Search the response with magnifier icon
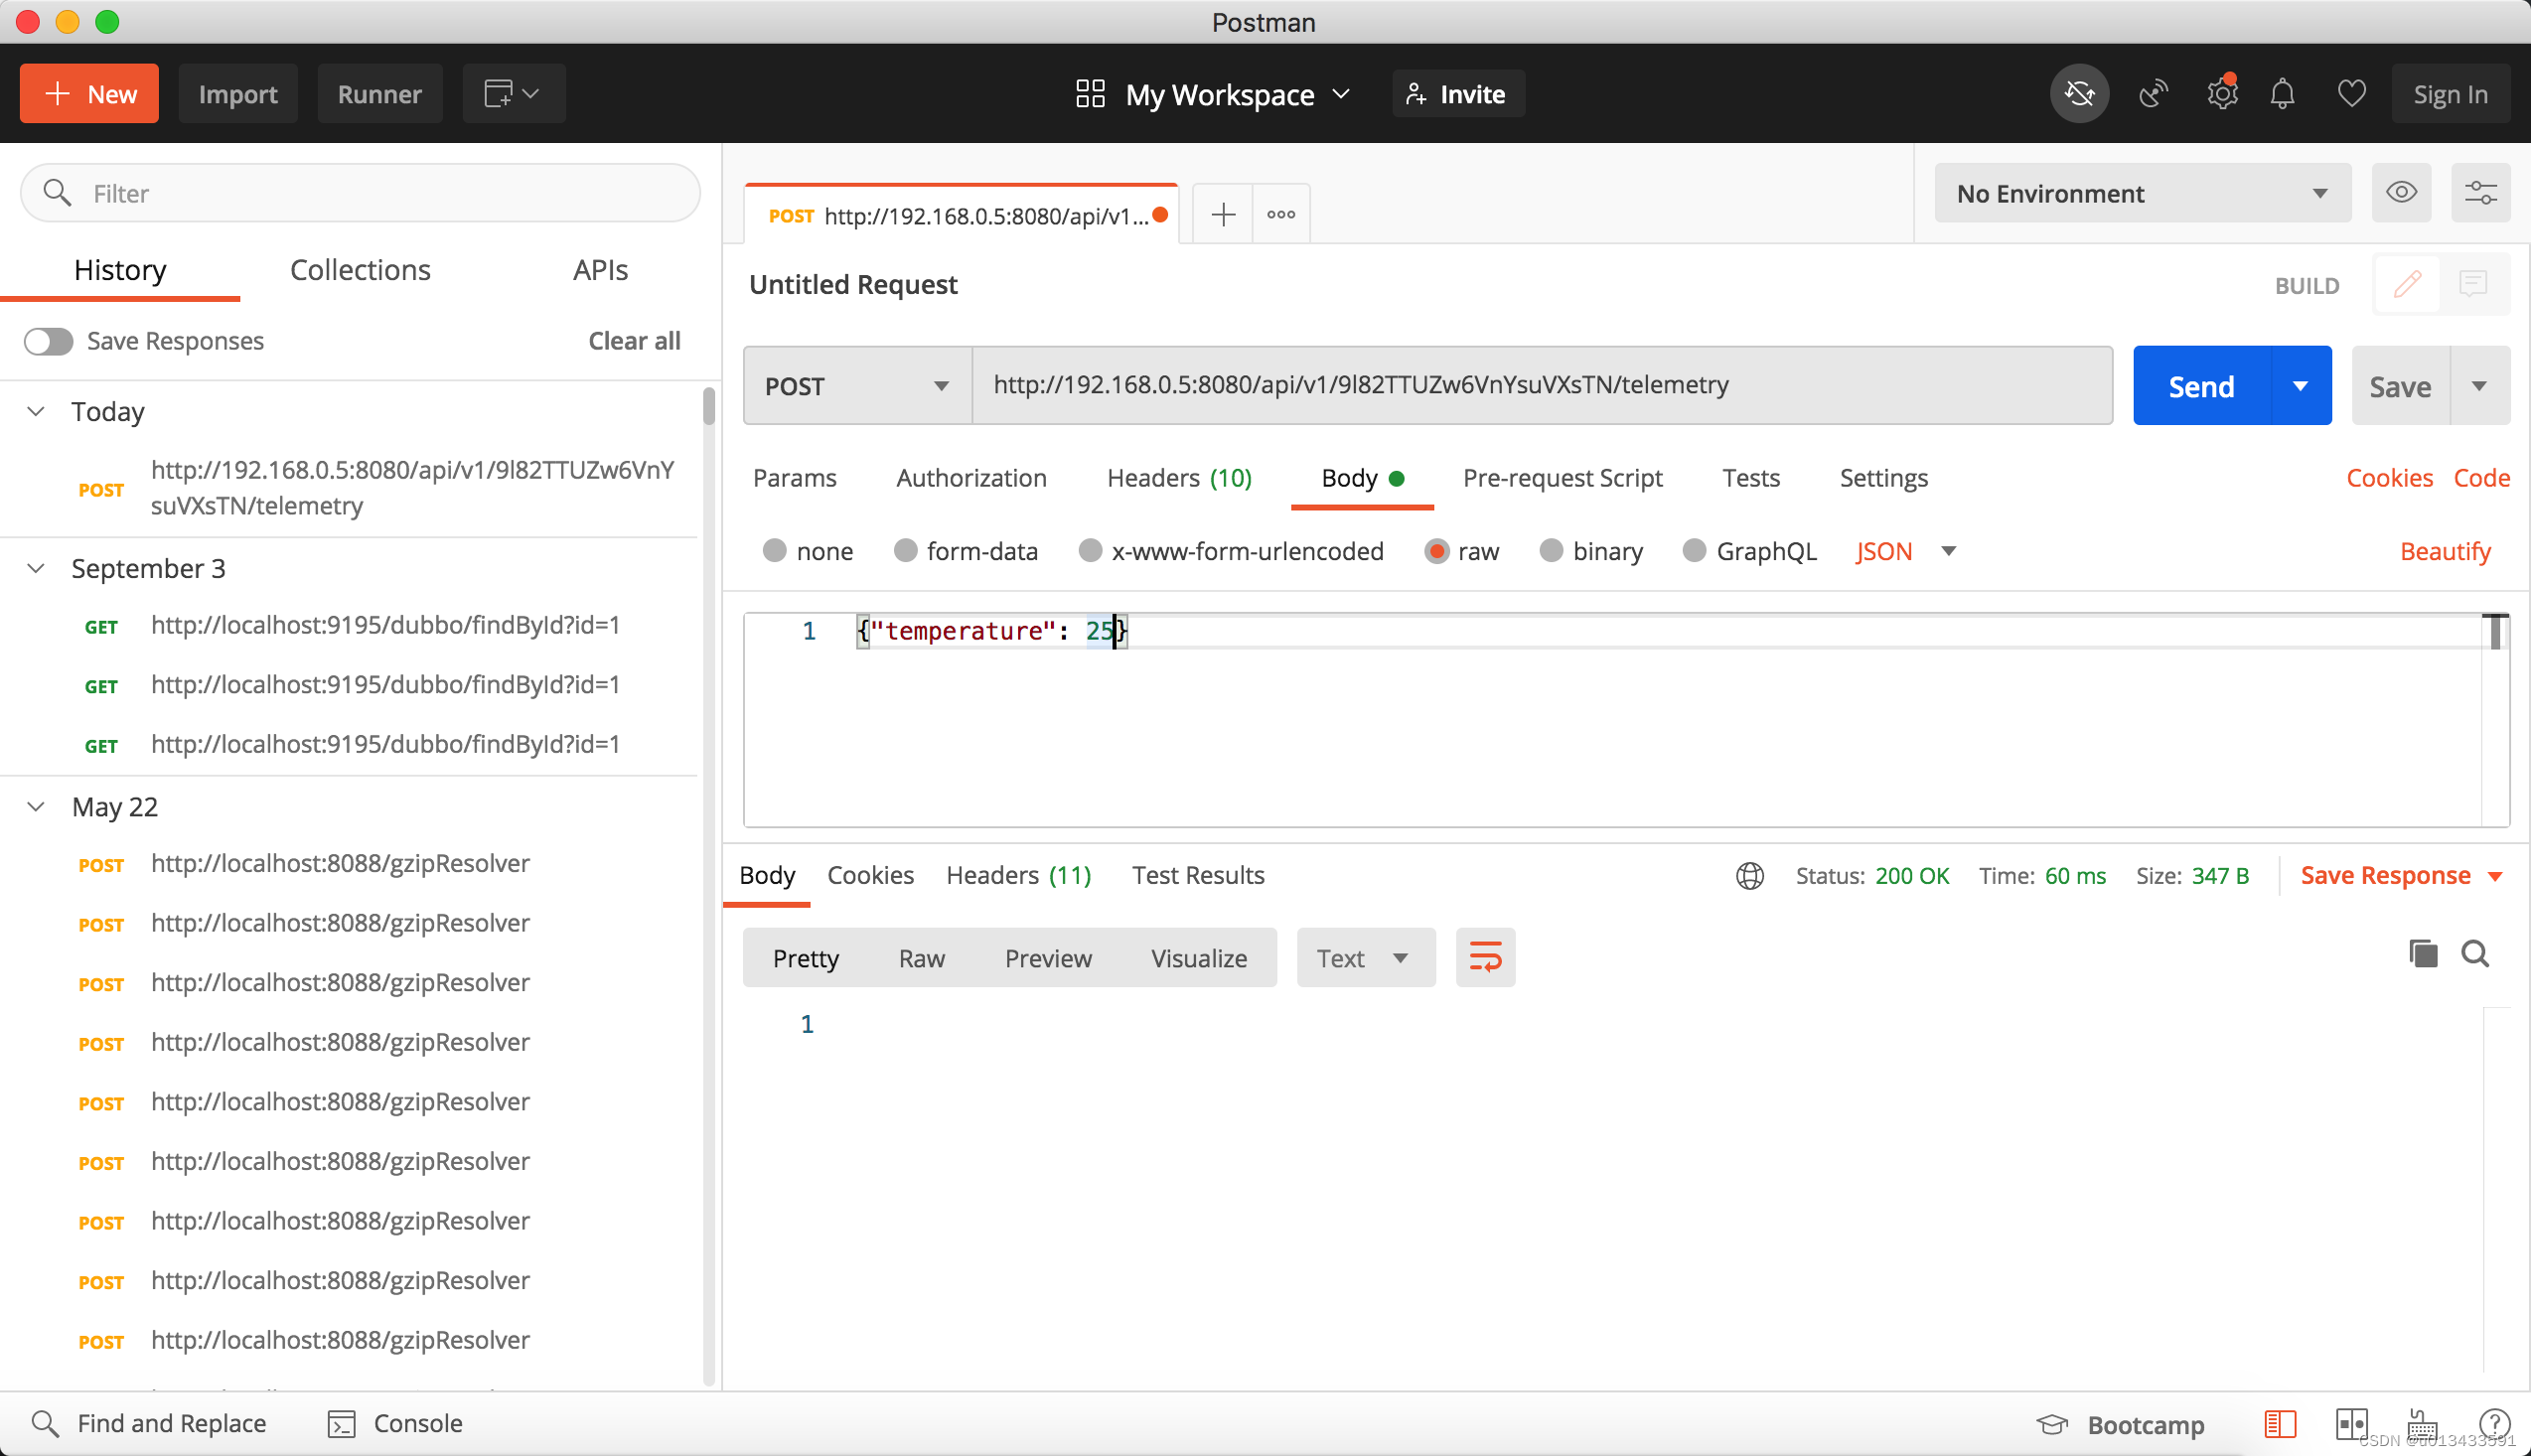The height and width of the screenshot is (1456, 2531). 2474,954
